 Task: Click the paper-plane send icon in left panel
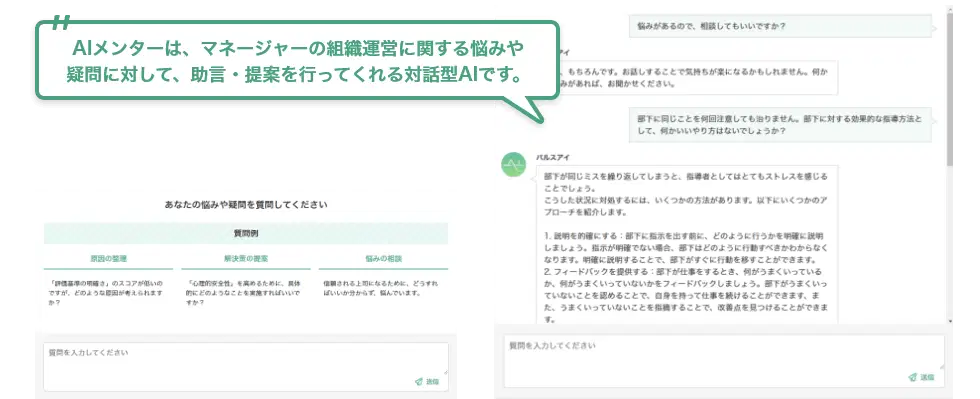[x=418, y=381]
